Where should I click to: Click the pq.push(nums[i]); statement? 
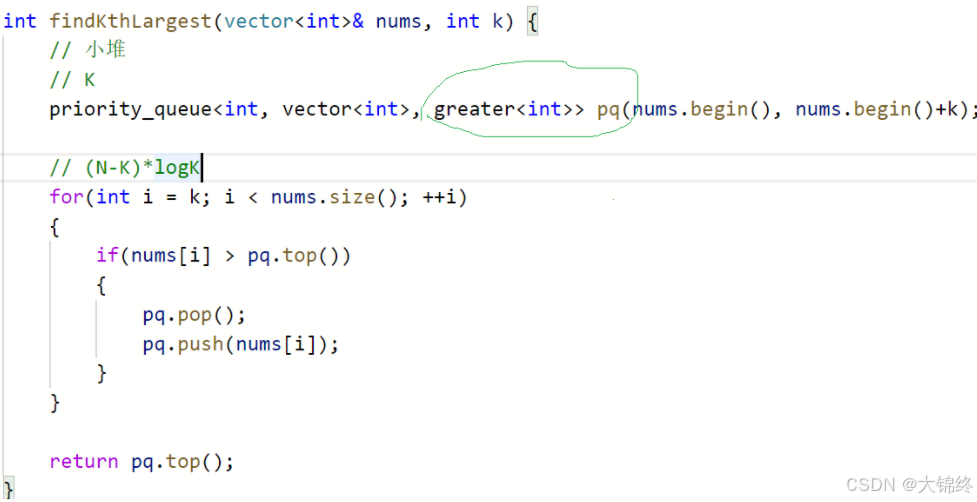241,344
